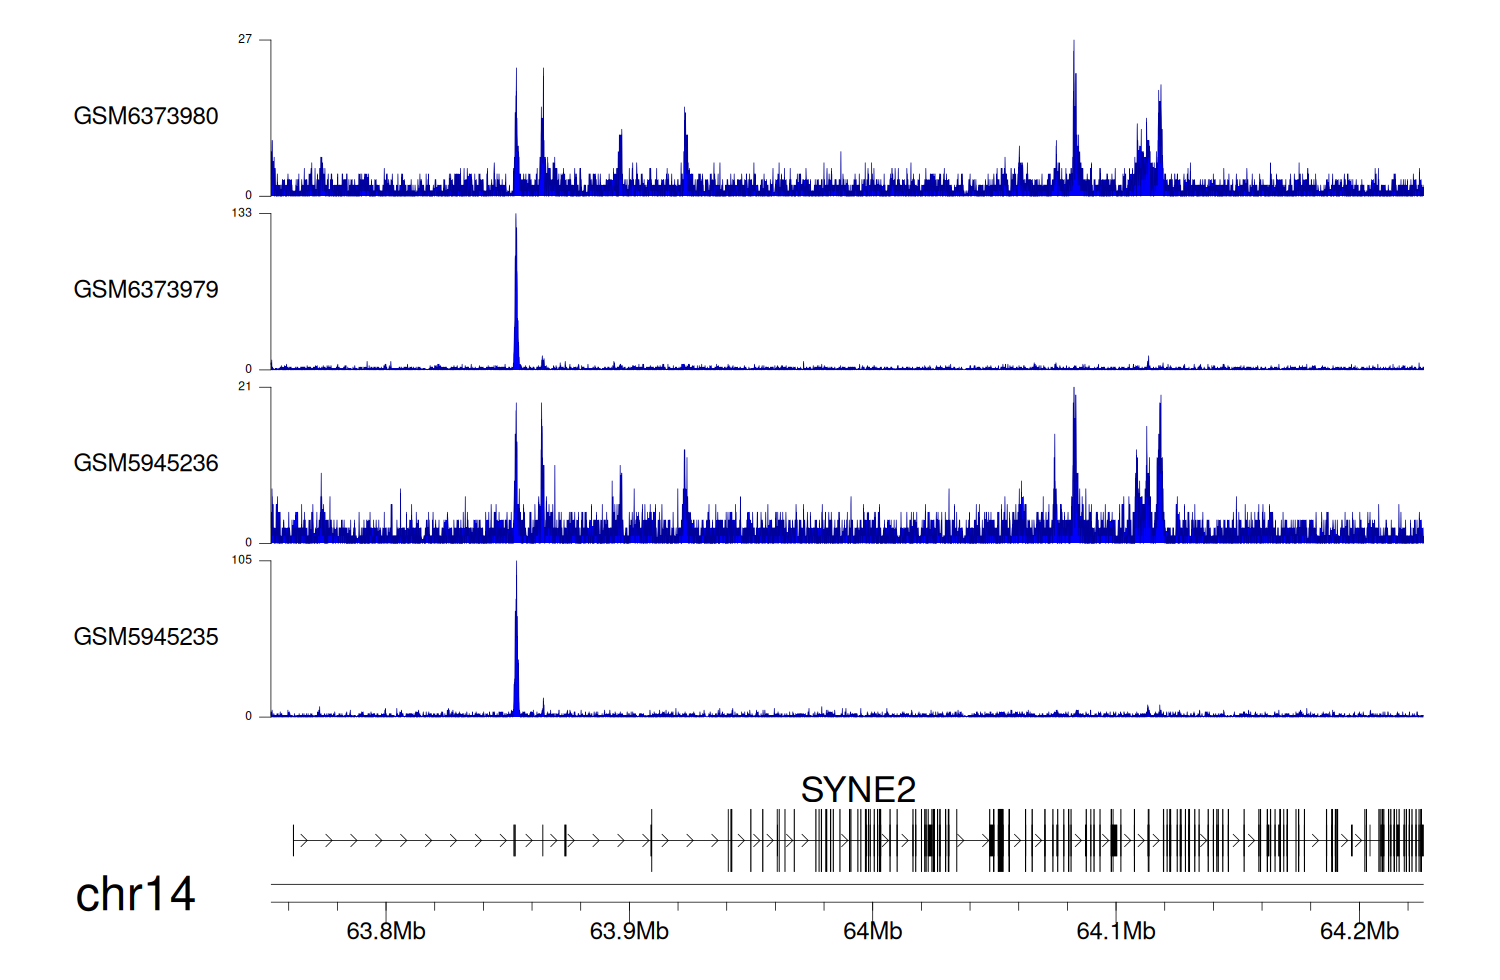
Task: Click the y-axis maximum value 133
Action: point(242,213)
